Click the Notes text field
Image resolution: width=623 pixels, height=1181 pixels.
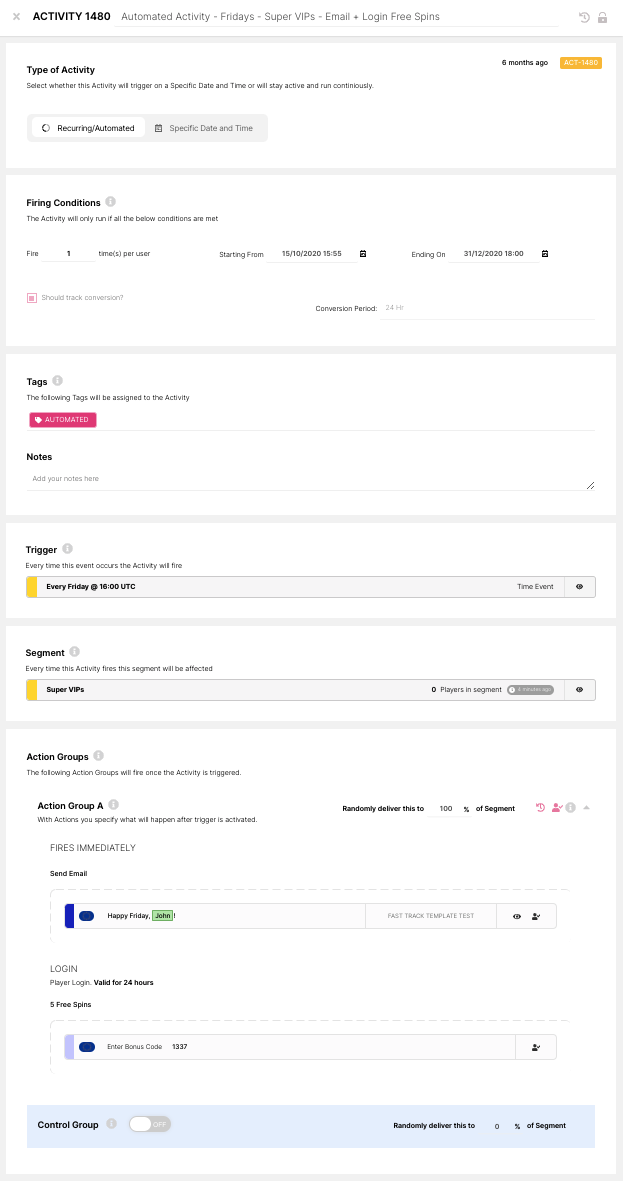tap(310, 479)
